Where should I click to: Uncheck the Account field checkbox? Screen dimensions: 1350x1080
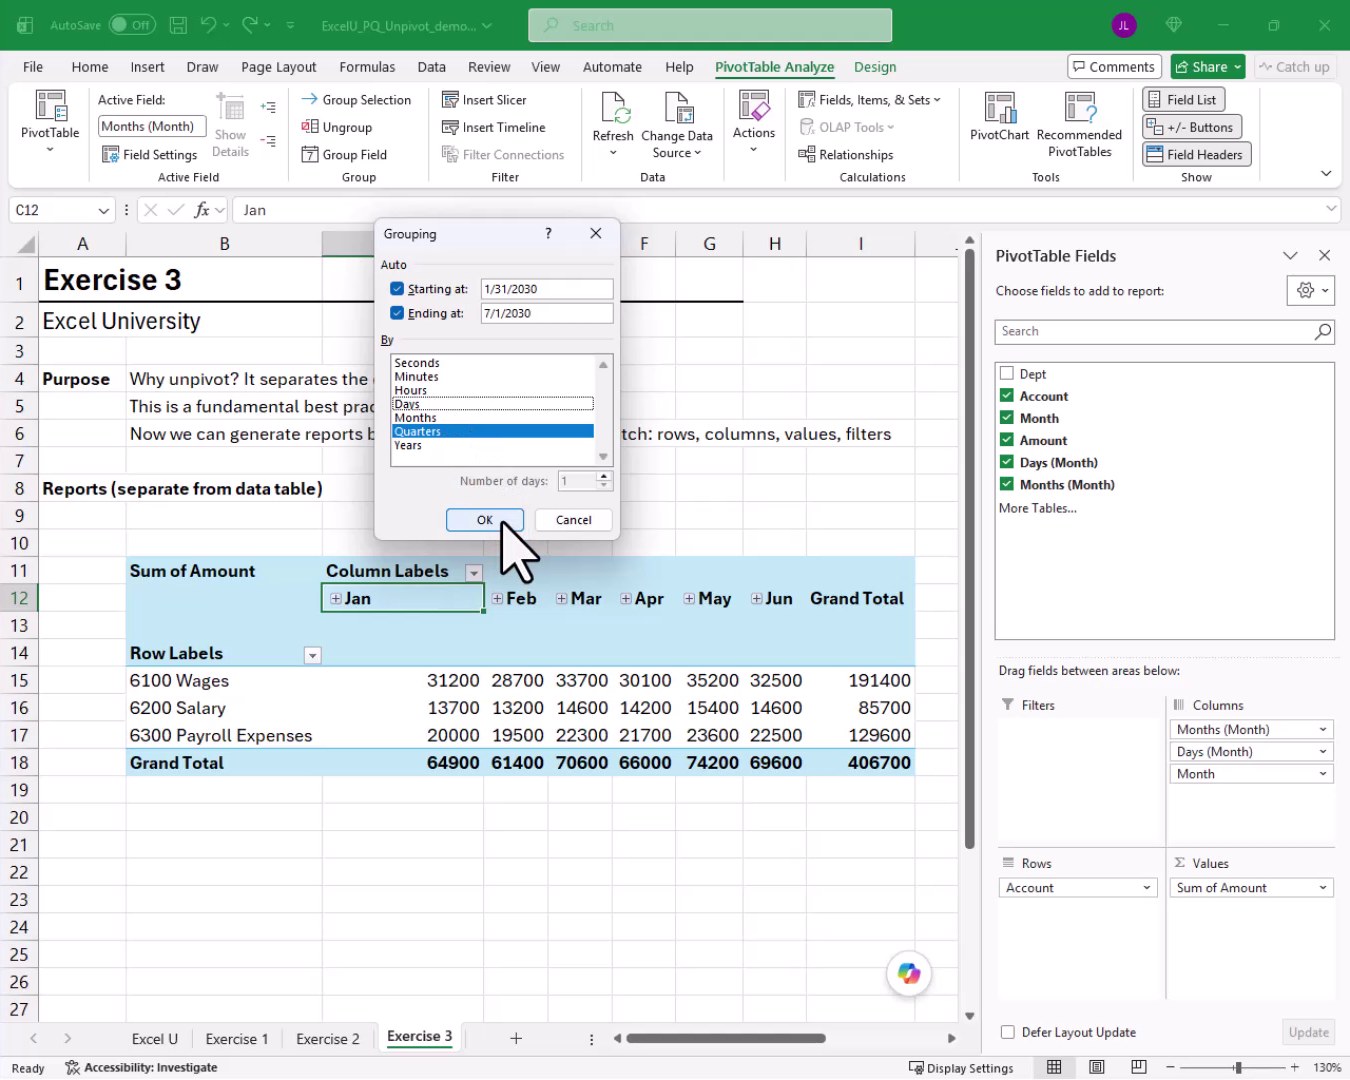[x=1007, y=395]
